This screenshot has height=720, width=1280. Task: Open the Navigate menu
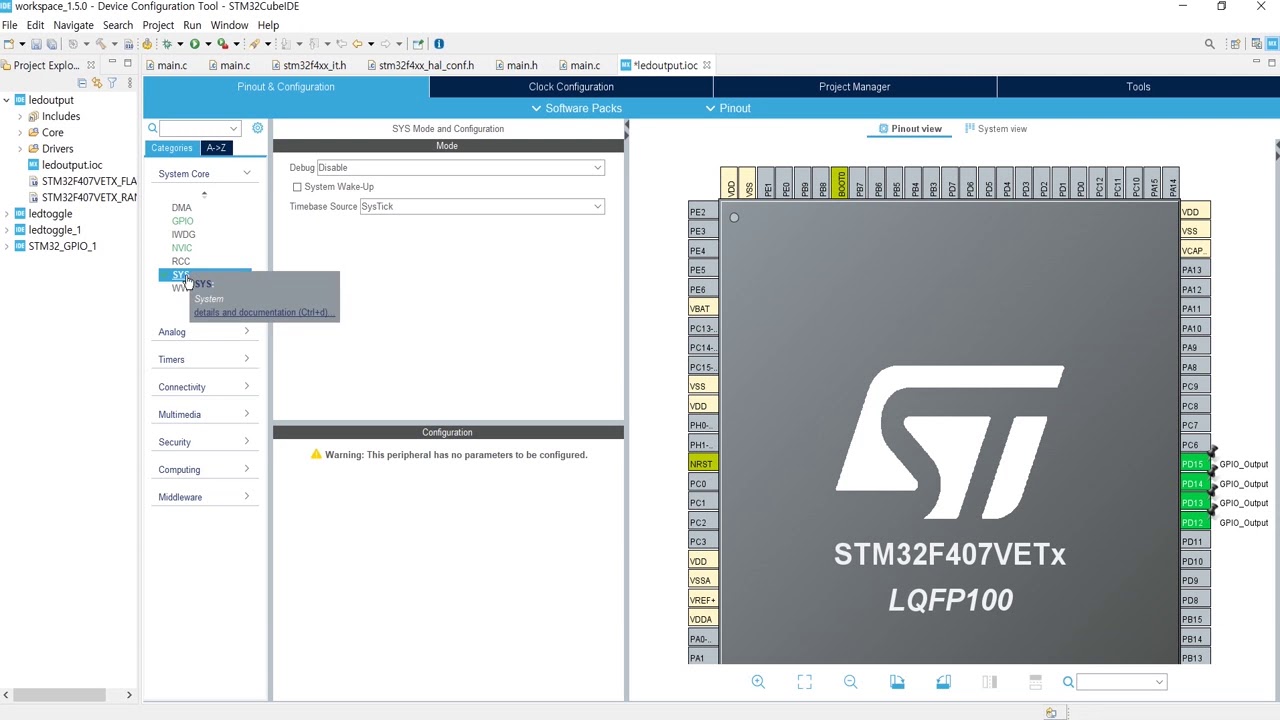(73, 25)
